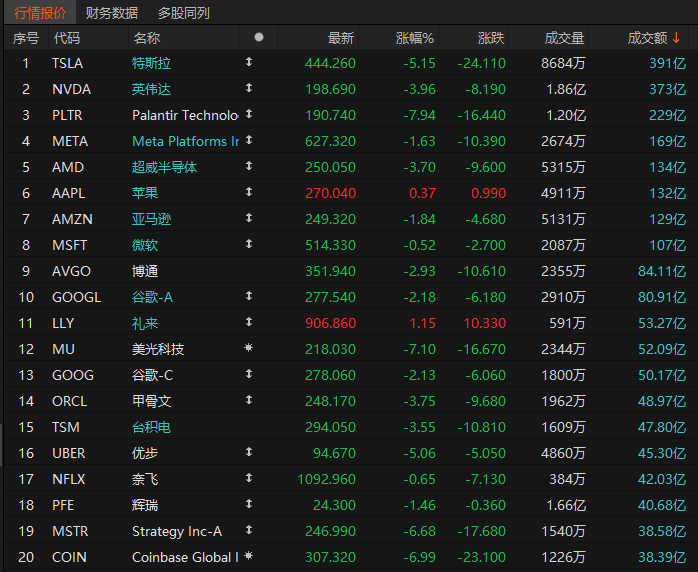Image resolution: width=698 pixels, height=572 pixels.
Task: Sort the table by 涨幅% column
Action: pyautogui.click(x=414, y=38)
